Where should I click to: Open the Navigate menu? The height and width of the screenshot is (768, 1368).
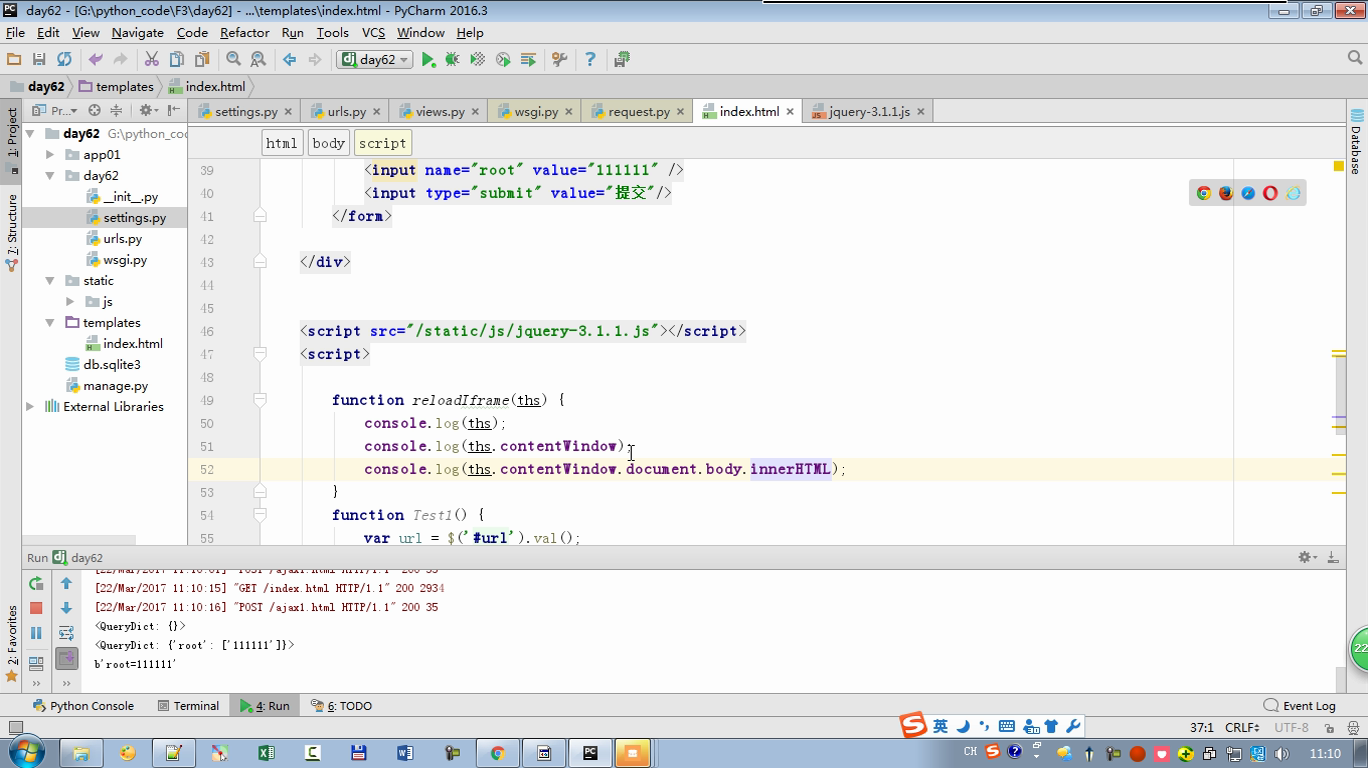(x=137, y=32)
